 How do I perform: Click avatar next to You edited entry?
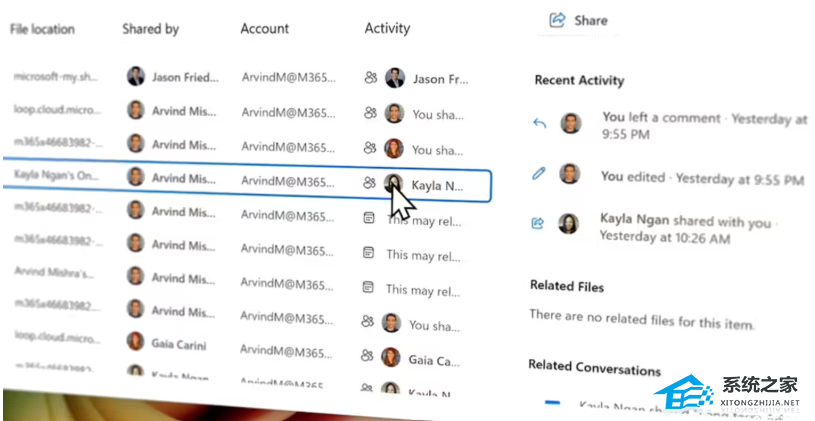pyautogui.click(x=570, y=174)
